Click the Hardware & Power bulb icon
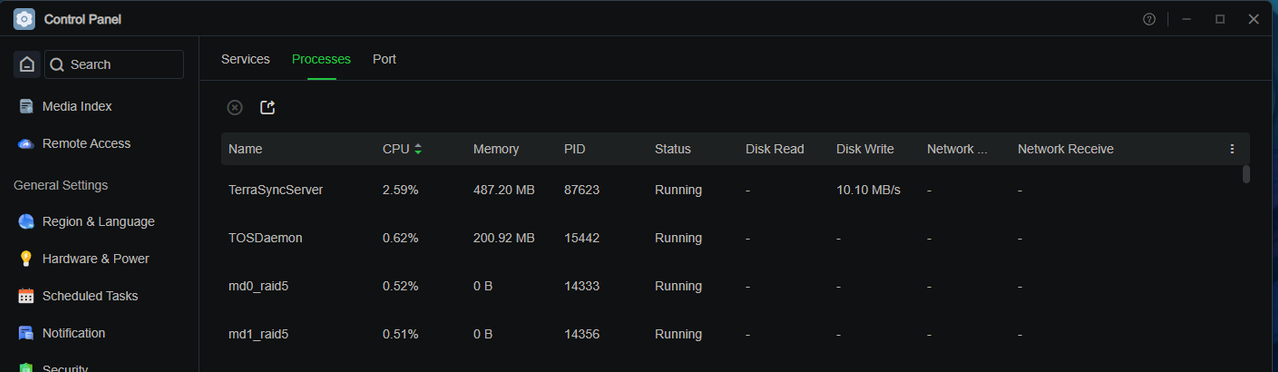 [26, 259]
